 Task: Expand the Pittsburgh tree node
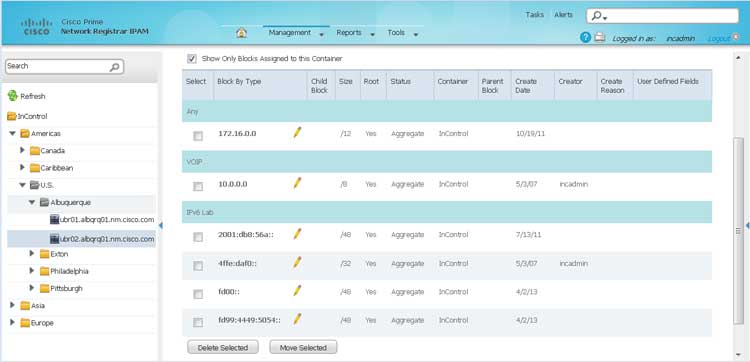[x=32, y=287]
